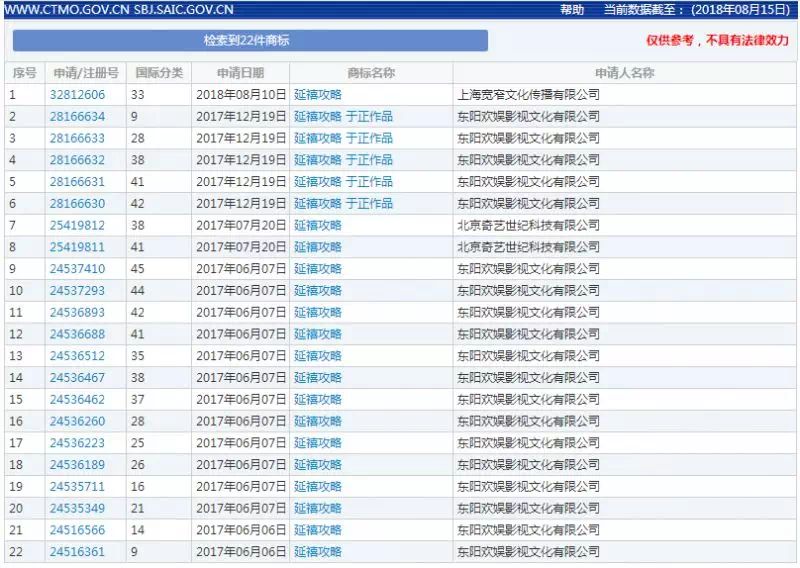Open registration number 25419811

pyautogui.click(x=77, y=247)
